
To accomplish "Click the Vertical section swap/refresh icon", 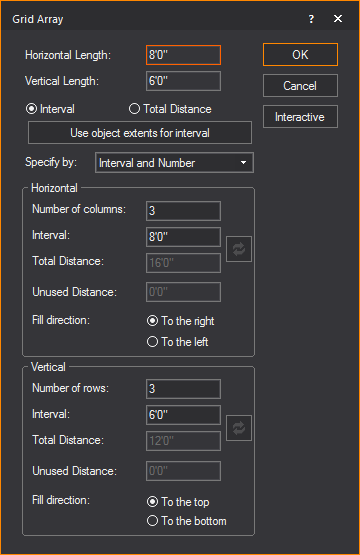I will click(239, 428).
